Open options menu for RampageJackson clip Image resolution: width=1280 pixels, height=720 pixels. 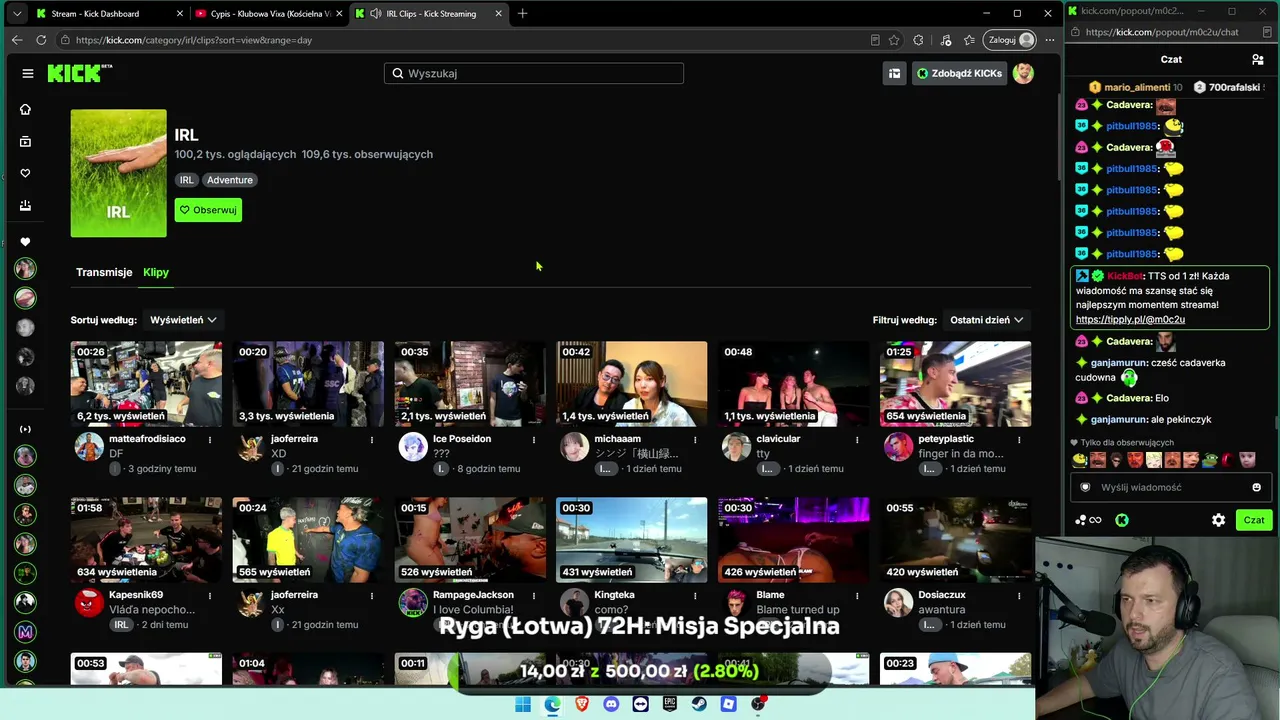click(534, 595)
